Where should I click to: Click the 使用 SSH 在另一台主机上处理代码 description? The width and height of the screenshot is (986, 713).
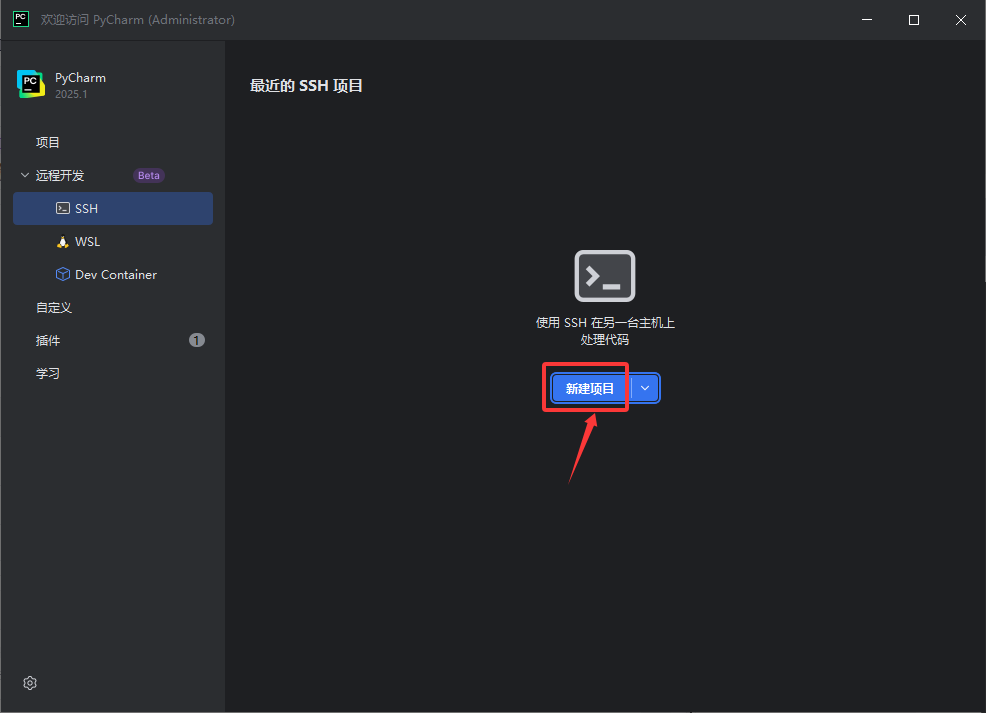pos(605,331)
